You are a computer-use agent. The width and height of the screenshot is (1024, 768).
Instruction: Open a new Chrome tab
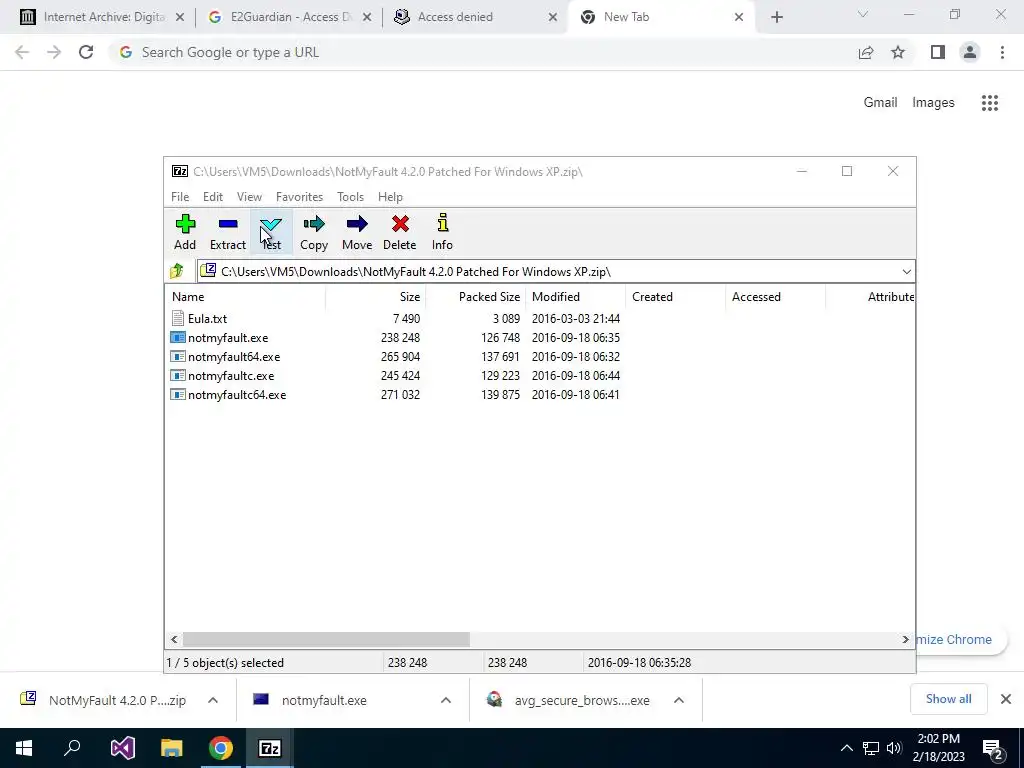776,18
